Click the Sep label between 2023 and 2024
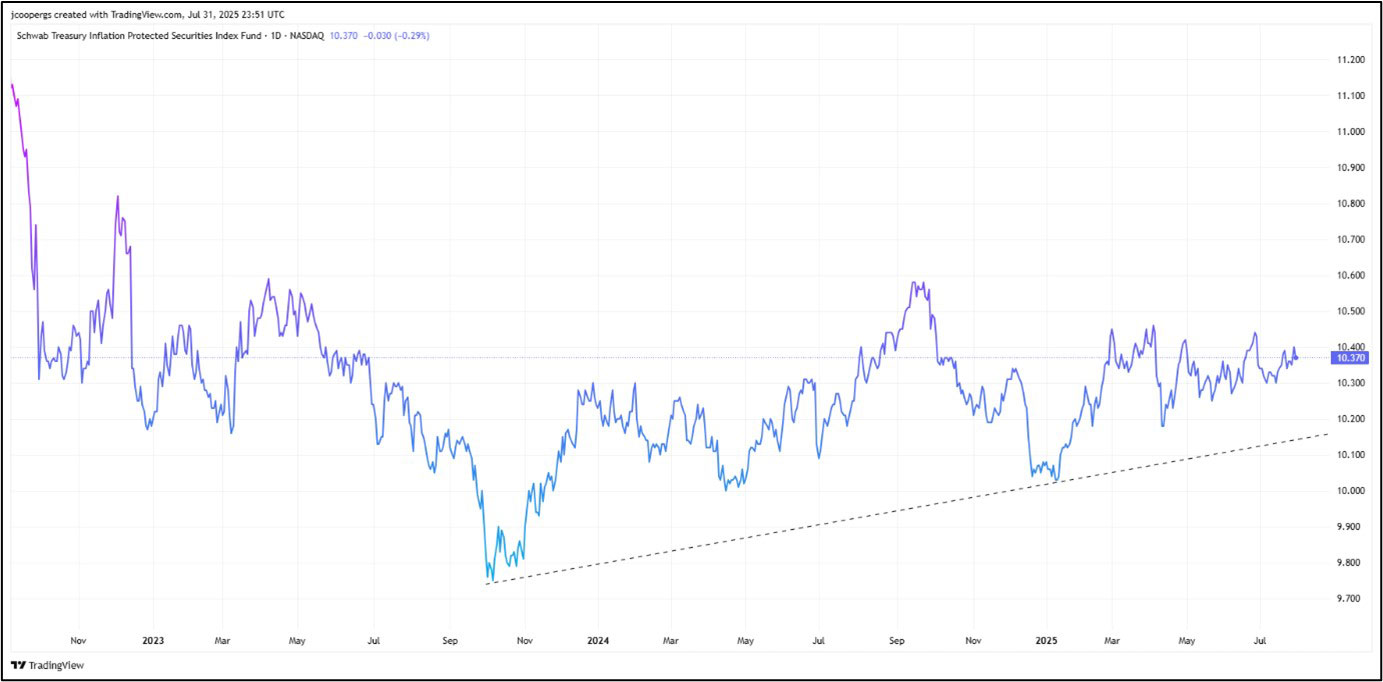The height and width of the screenshot is (682, 1383). [449, 640]
